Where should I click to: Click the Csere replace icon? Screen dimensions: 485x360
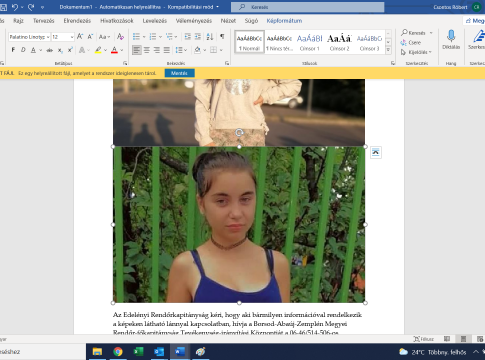click(411, 43)
